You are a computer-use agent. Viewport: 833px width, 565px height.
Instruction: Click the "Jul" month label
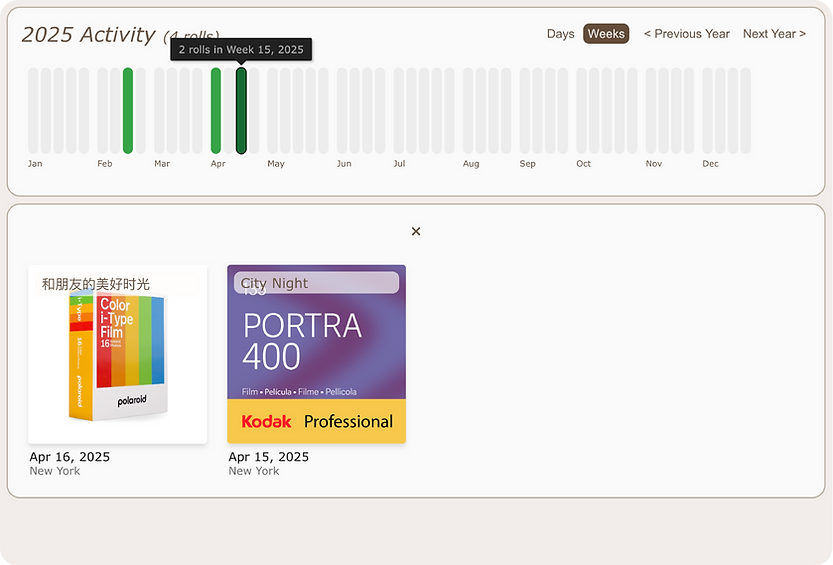(399, 164)
